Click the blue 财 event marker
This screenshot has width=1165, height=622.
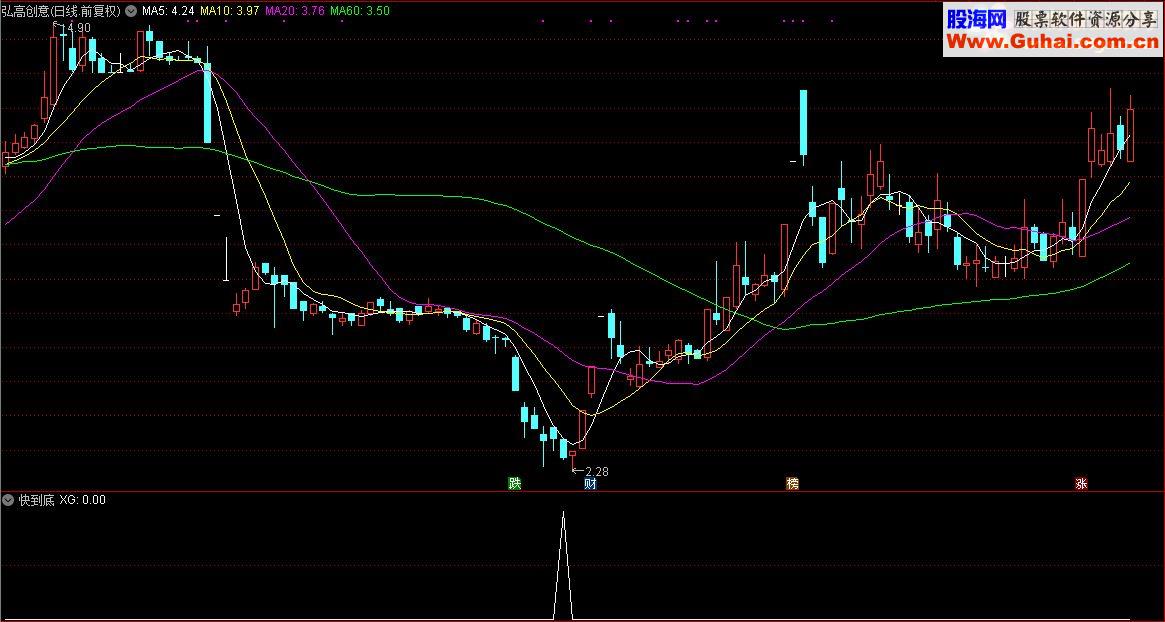point(590,483)
